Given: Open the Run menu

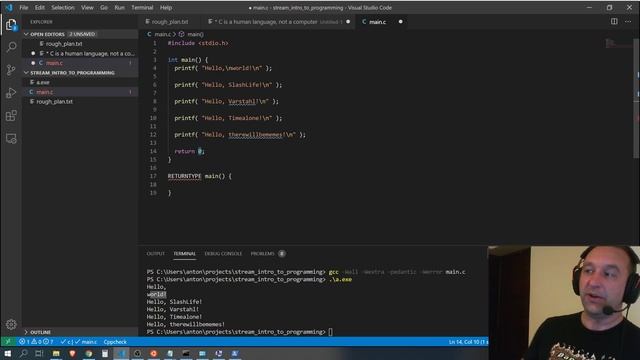Looking at the screenshot, I should click(119, 7).
